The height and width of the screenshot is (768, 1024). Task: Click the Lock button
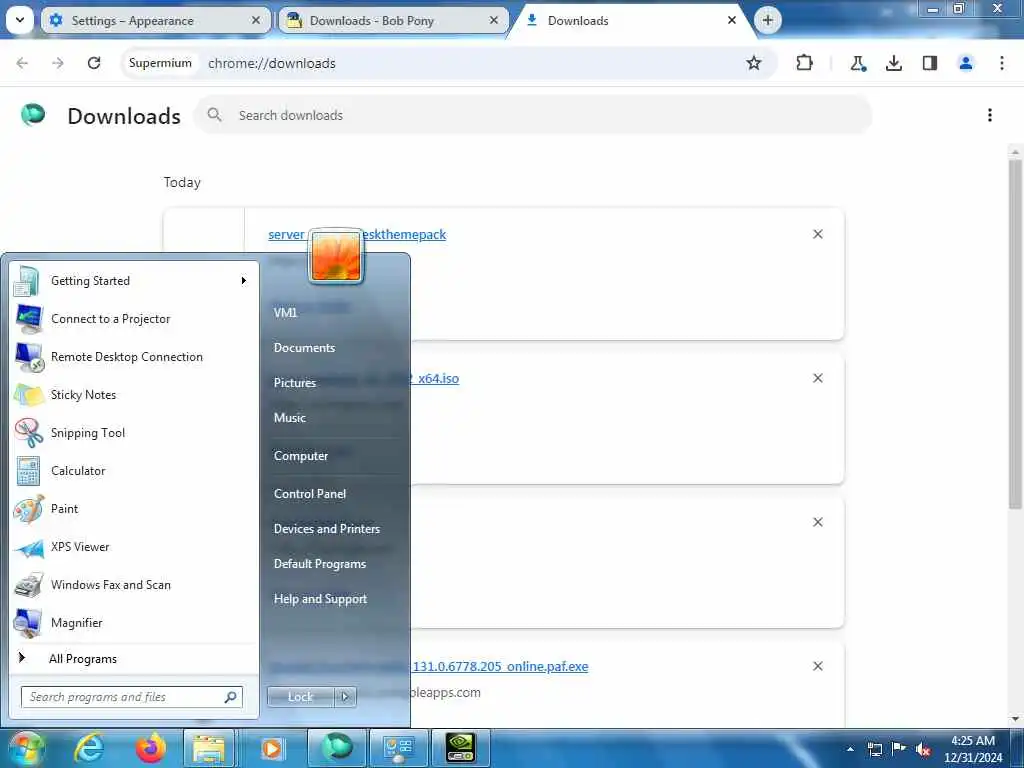300,697
